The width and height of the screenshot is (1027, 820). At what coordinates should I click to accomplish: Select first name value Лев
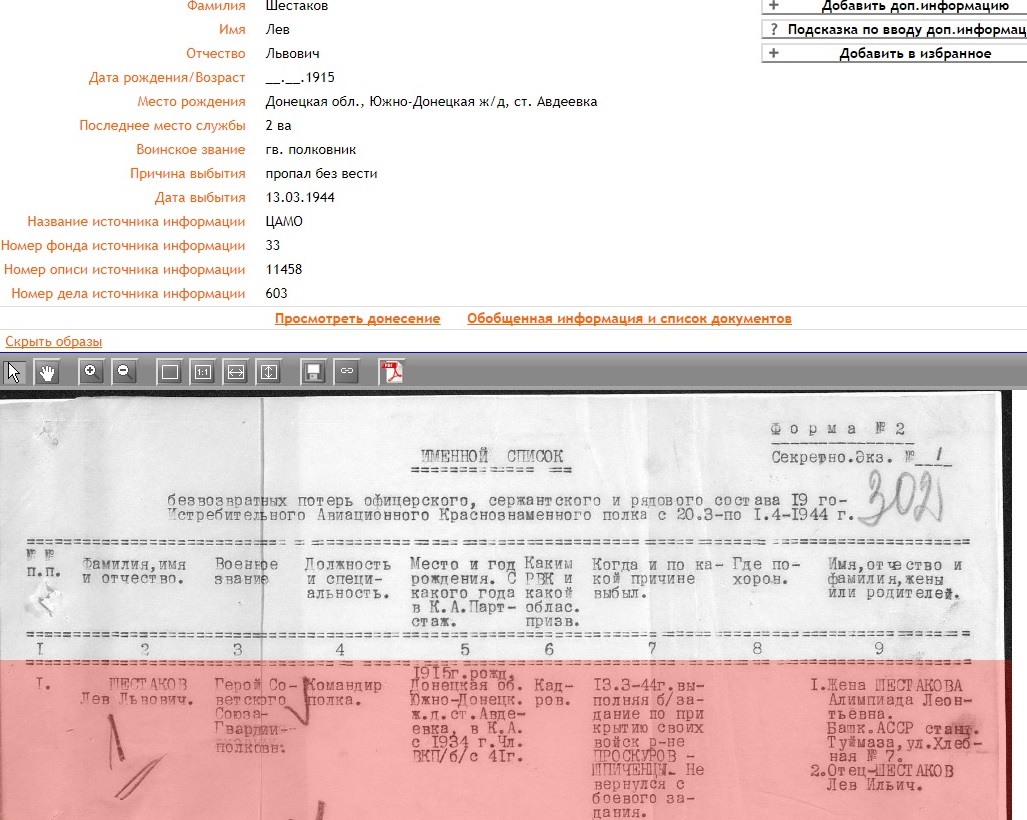277,29
